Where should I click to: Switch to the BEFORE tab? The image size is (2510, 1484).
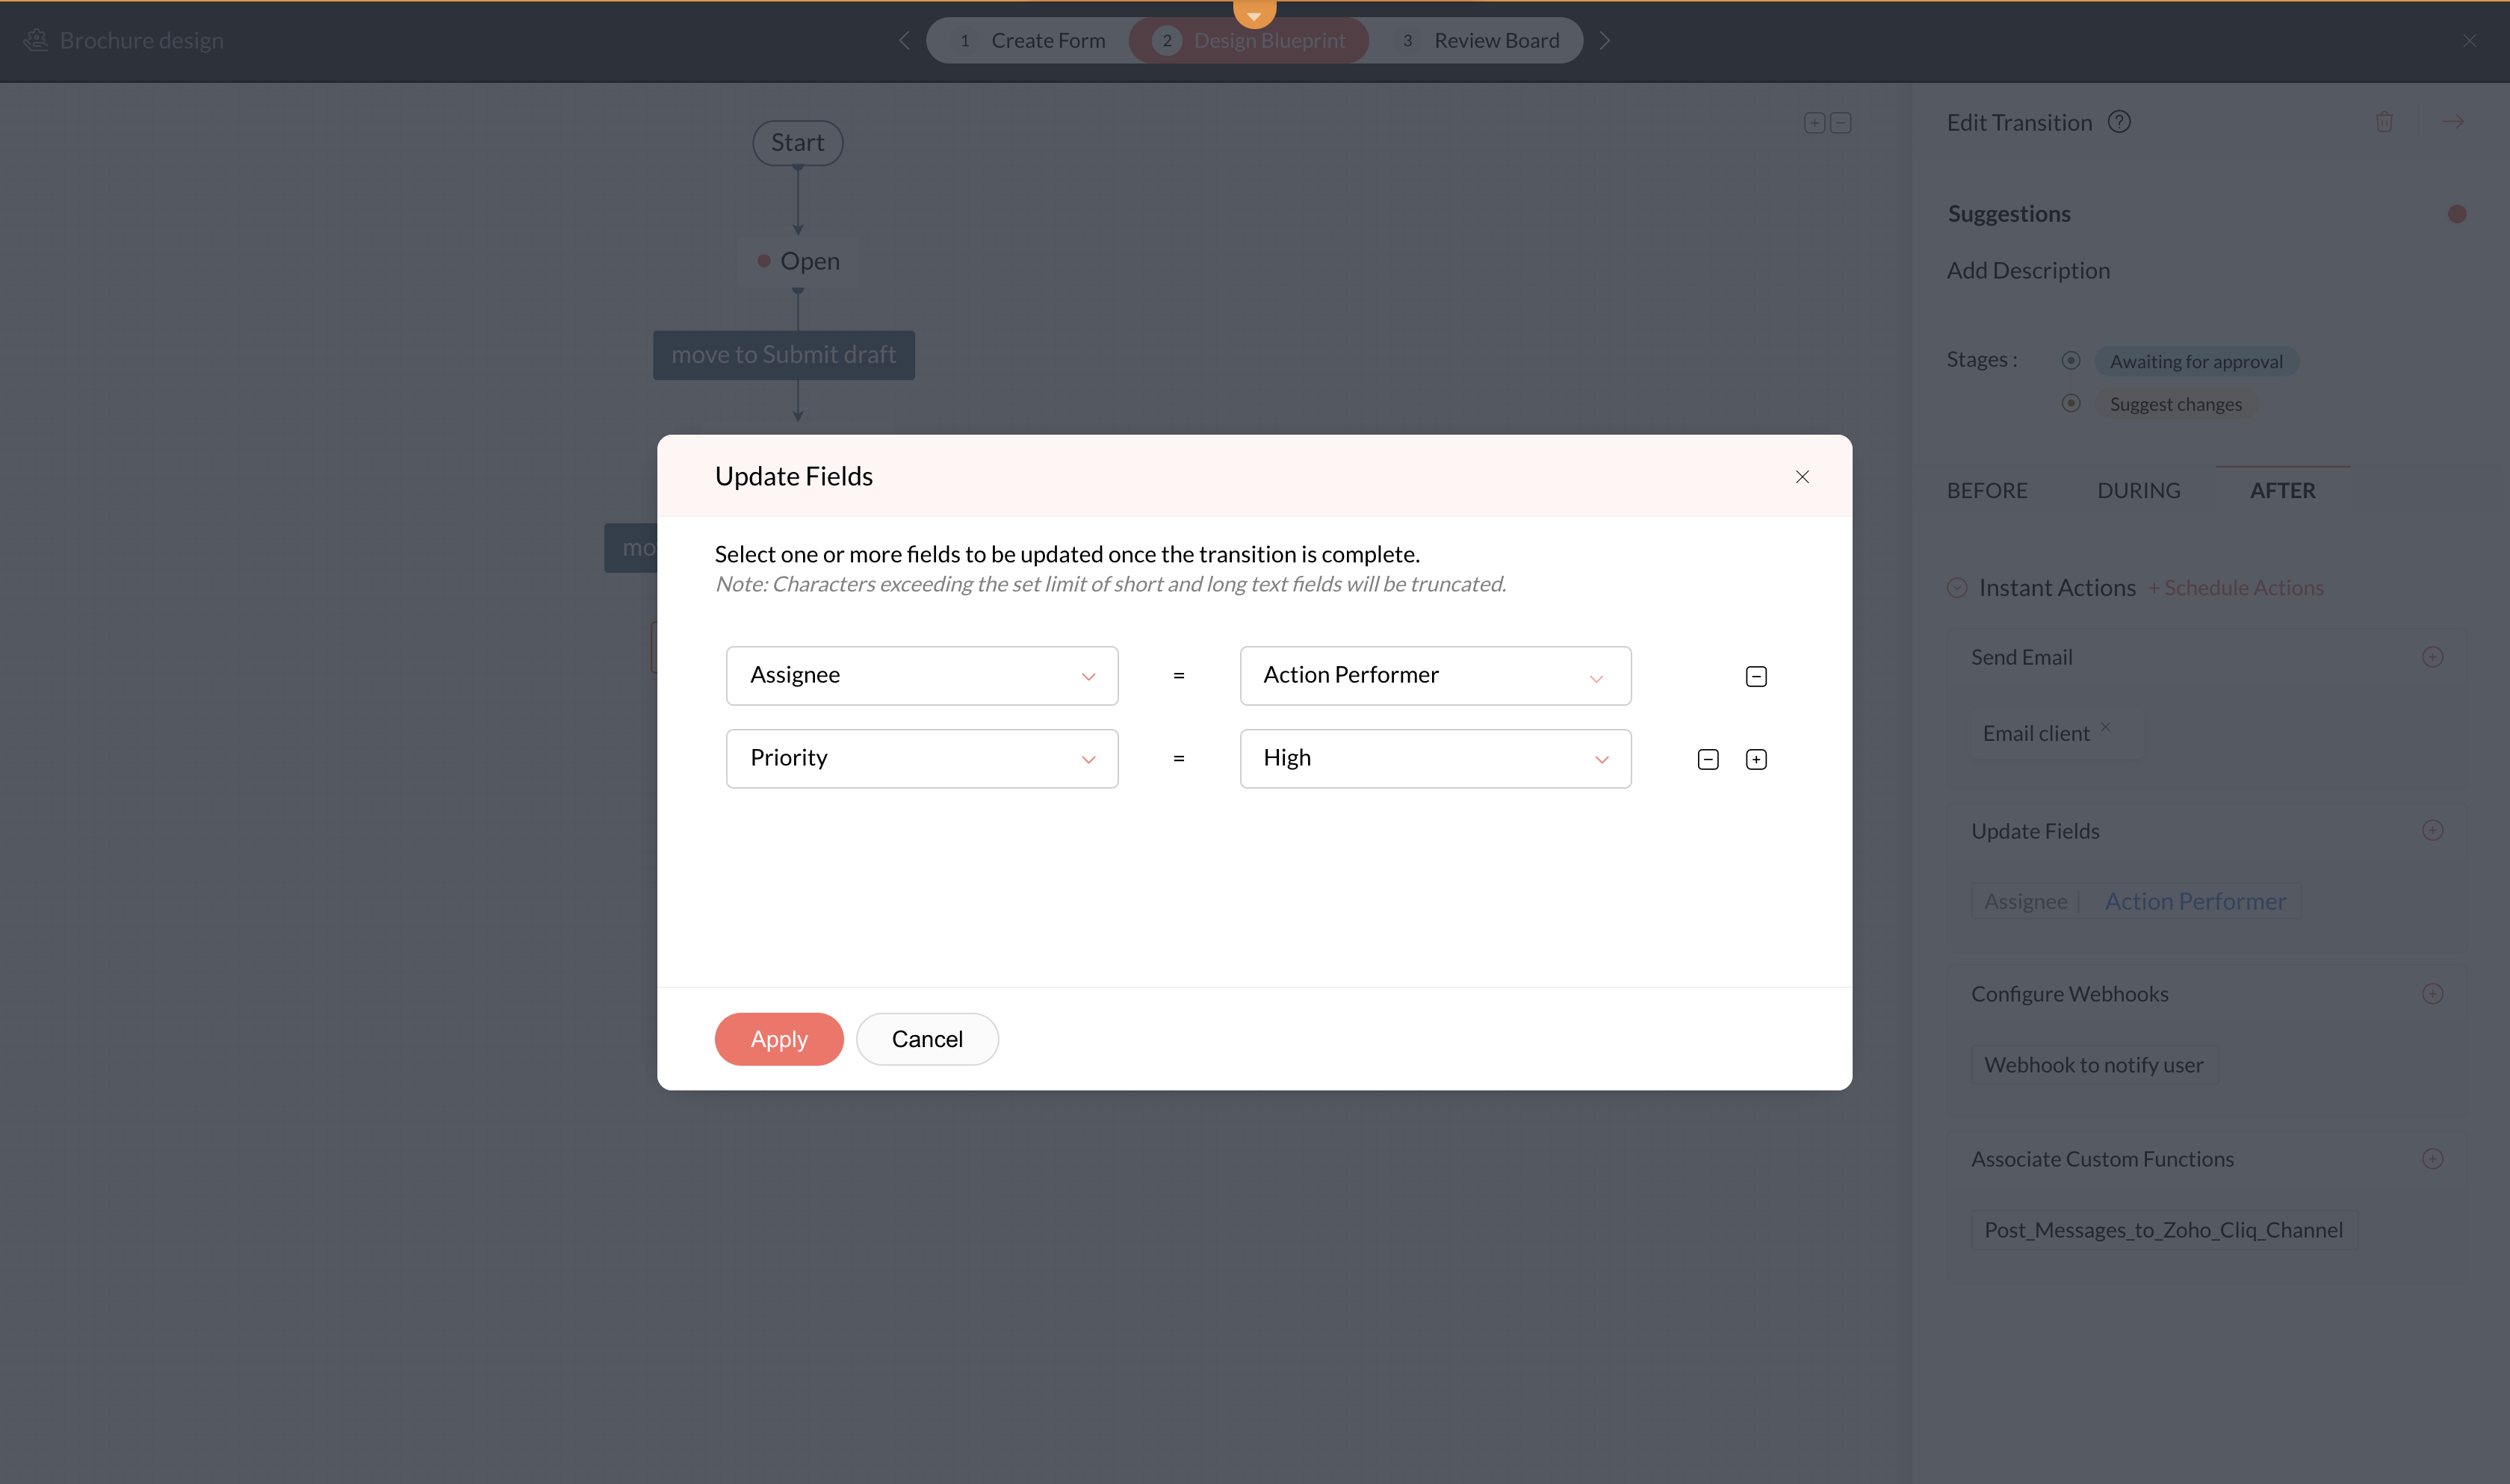[1986, 491]
